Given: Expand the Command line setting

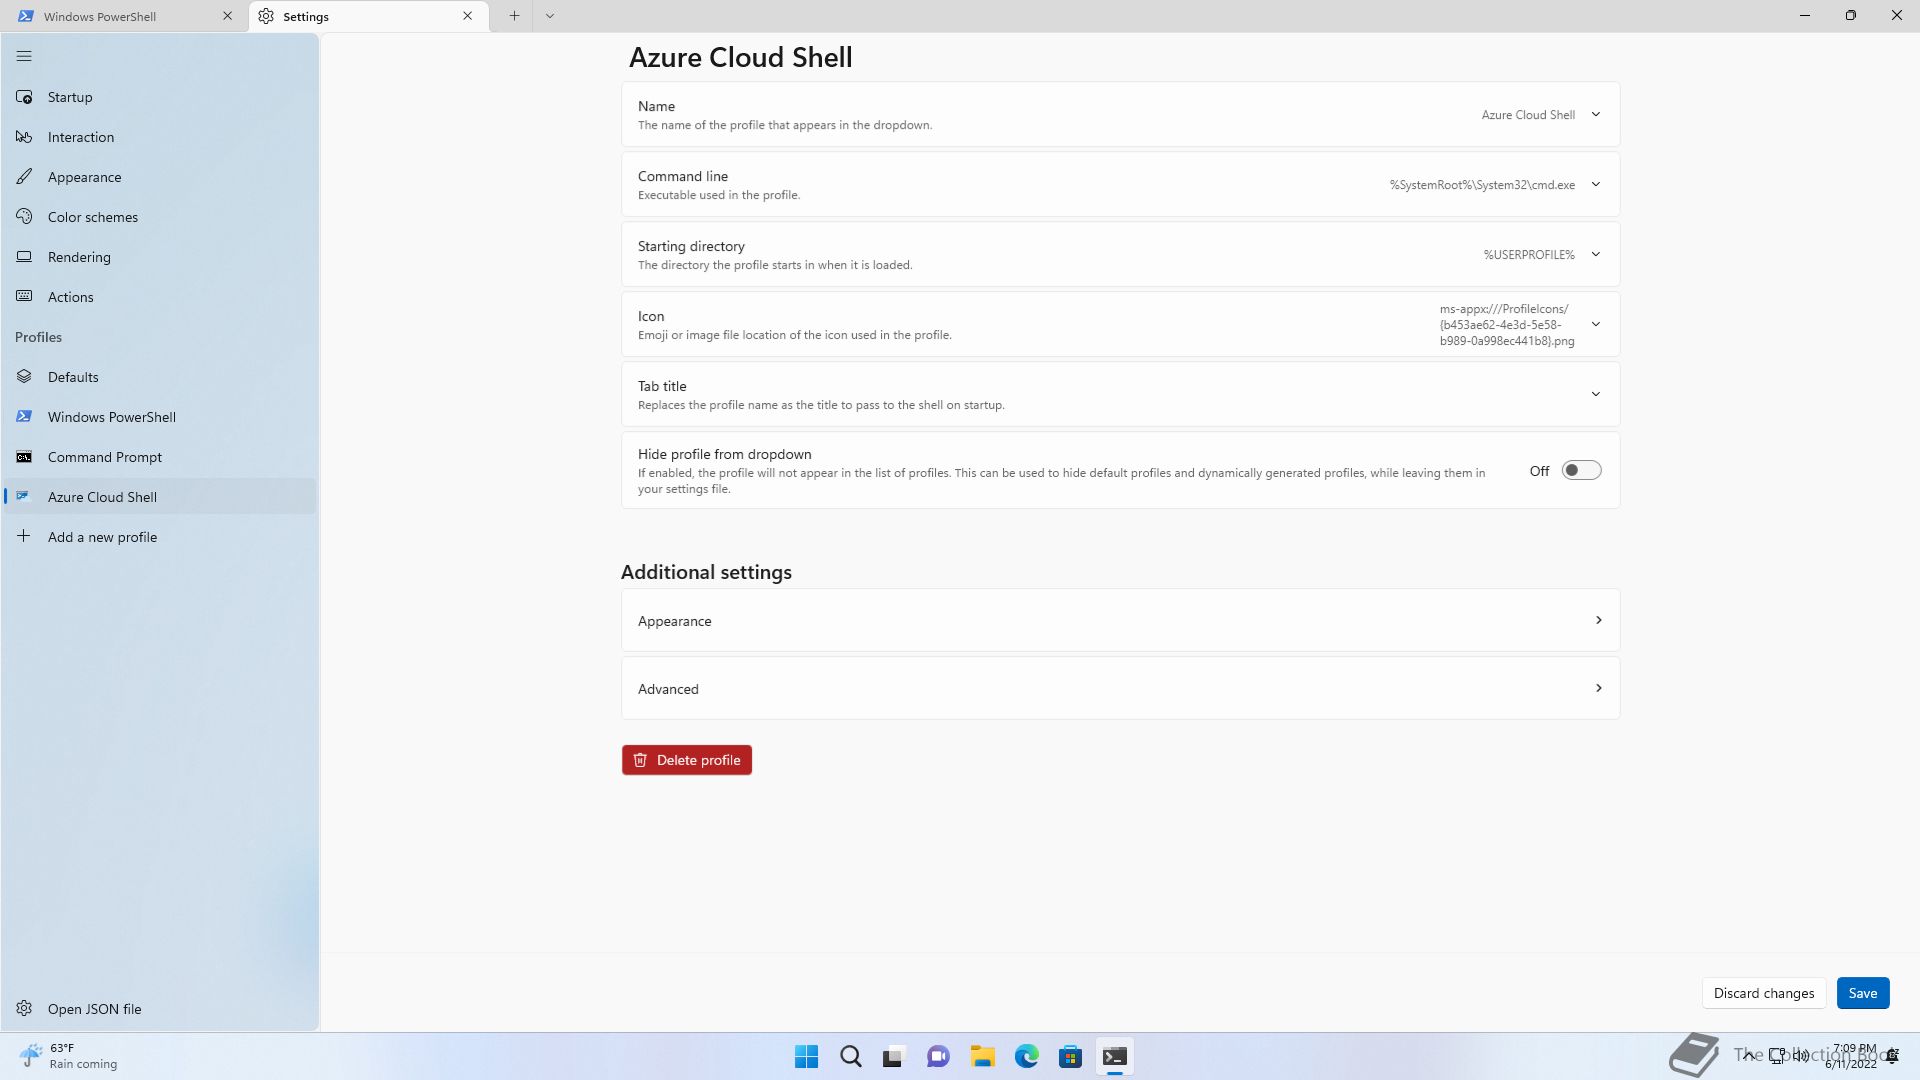Looking at the screenshot, I should tap(1120, 185).
